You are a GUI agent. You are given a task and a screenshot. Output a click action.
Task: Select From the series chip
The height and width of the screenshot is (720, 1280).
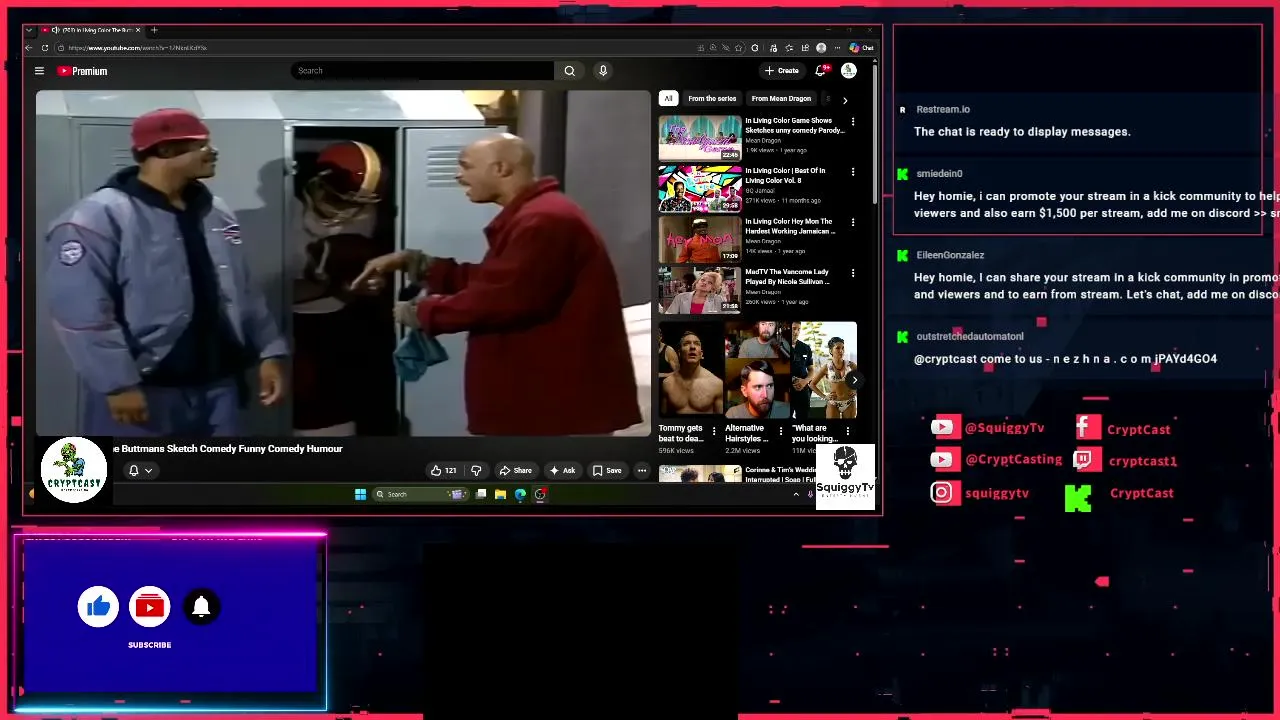pyautogui.click(x=712, y=99)
